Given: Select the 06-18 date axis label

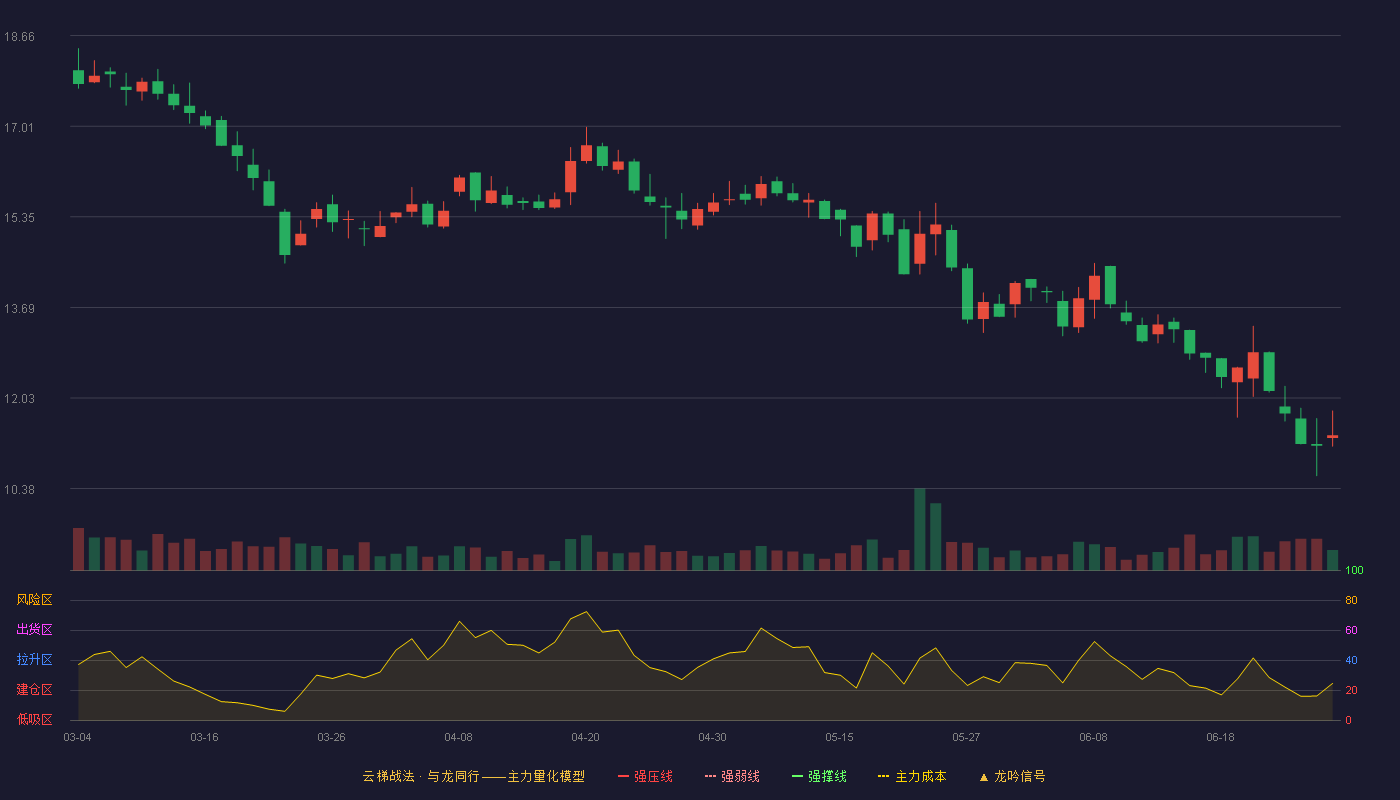Looking at the screenshot, I should pyautogui.click(x=1221, y=737).
